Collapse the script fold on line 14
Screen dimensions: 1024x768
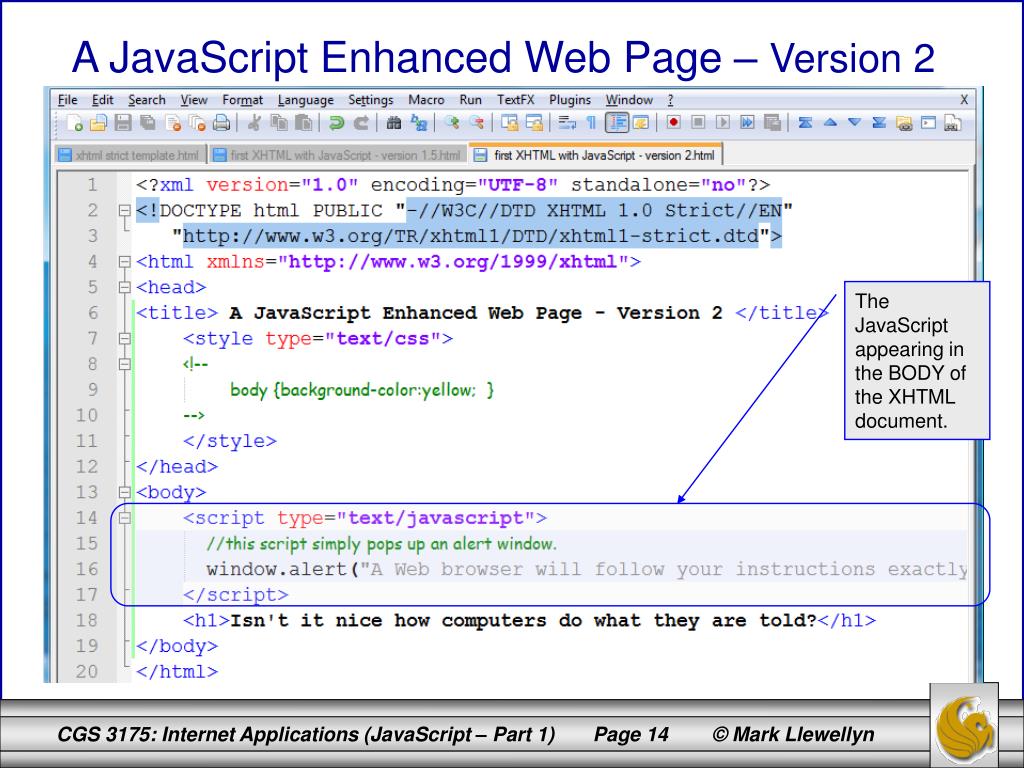(125, 518)
